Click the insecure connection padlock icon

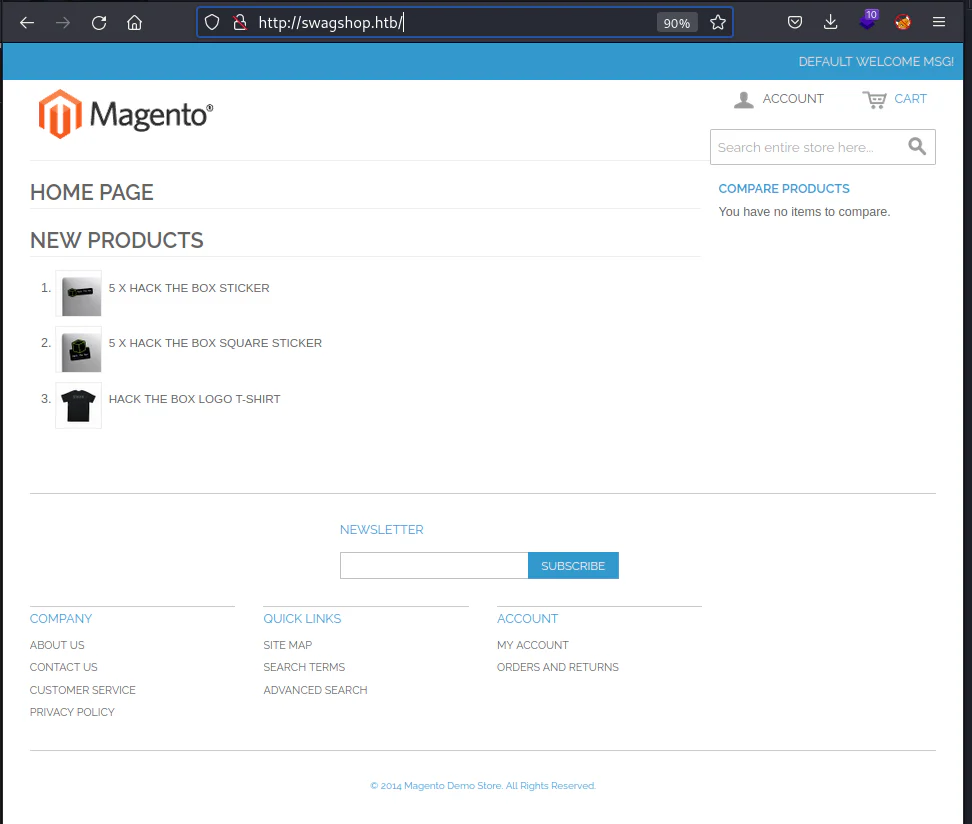point(240,23)
